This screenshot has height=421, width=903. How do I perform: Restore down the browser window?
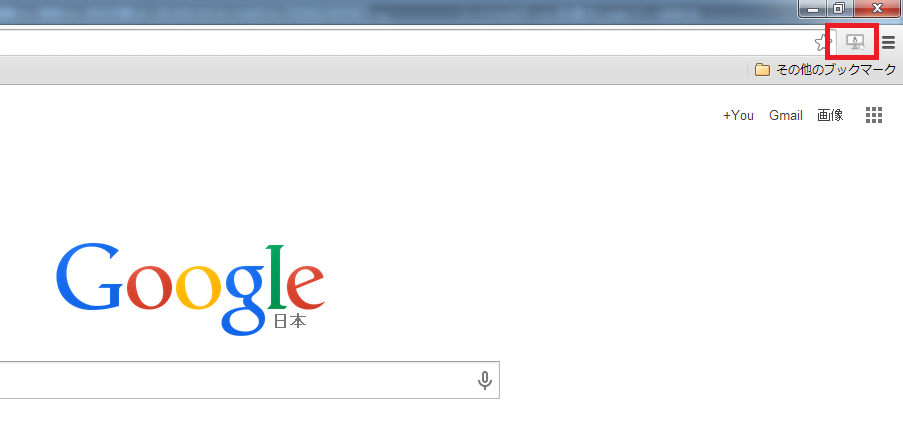point(840,8)
